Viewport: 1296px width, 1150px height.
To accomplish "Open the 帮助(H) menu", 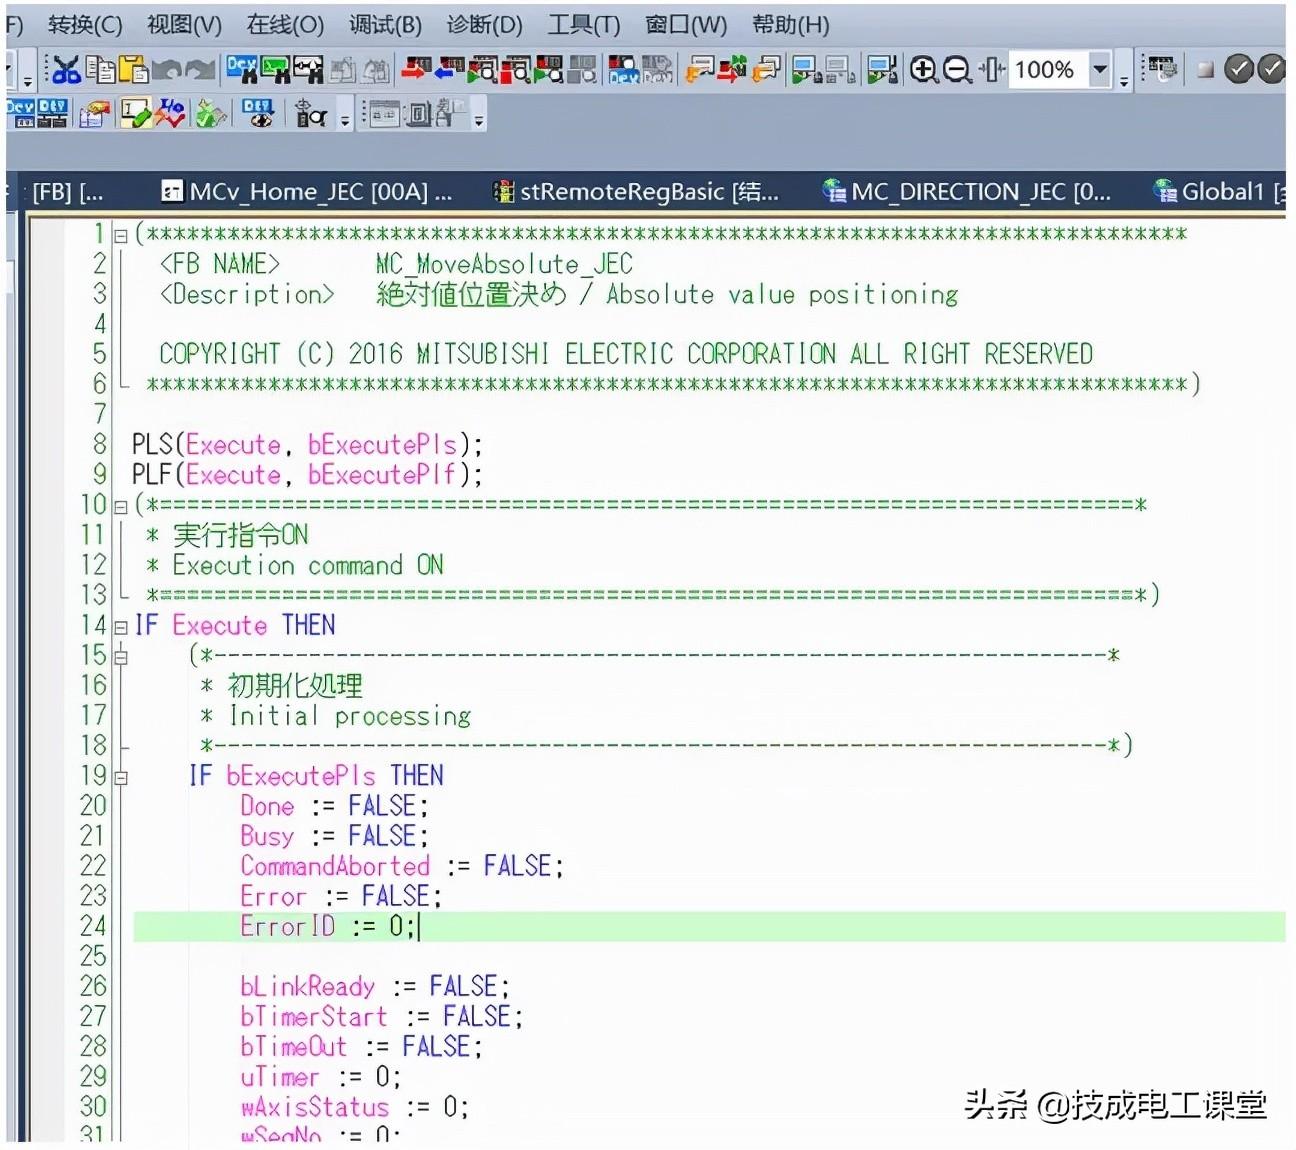I will [x=790, y=24].
